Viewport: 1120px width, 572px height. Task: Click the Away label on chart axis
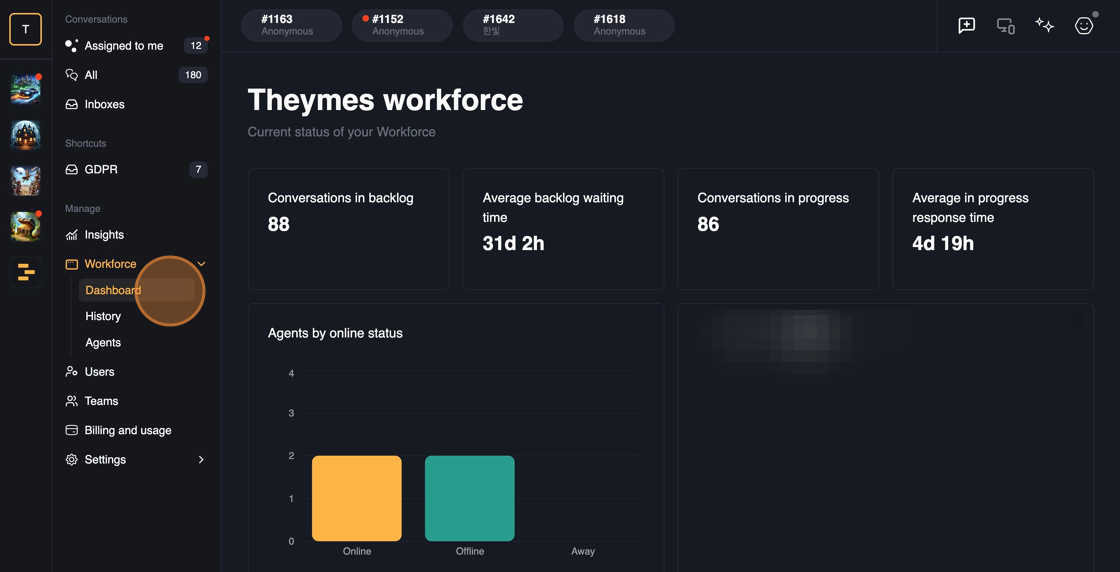(x=583, y=551)
